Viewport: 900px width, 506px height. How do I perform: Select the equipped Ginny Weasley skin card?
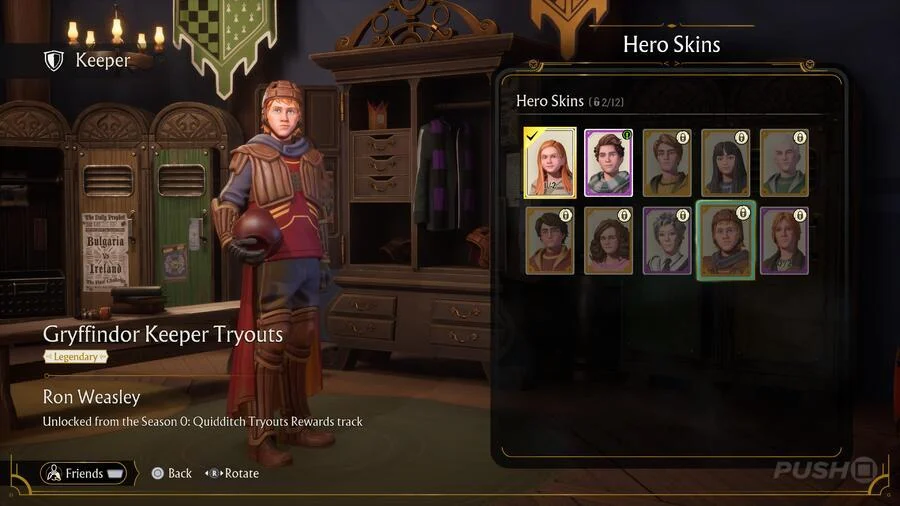[x=550, y=163]
